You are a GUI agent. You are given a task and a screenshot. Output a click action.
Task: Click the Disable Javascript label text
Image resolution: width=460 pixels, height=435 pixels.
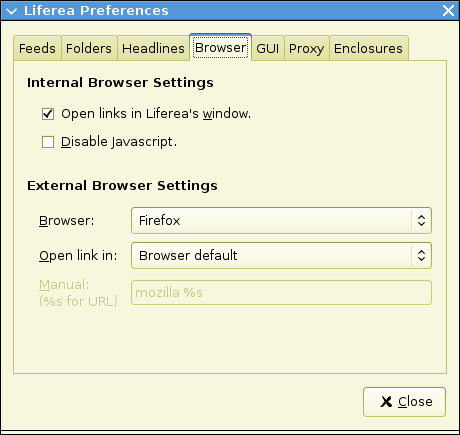(119, 142)
